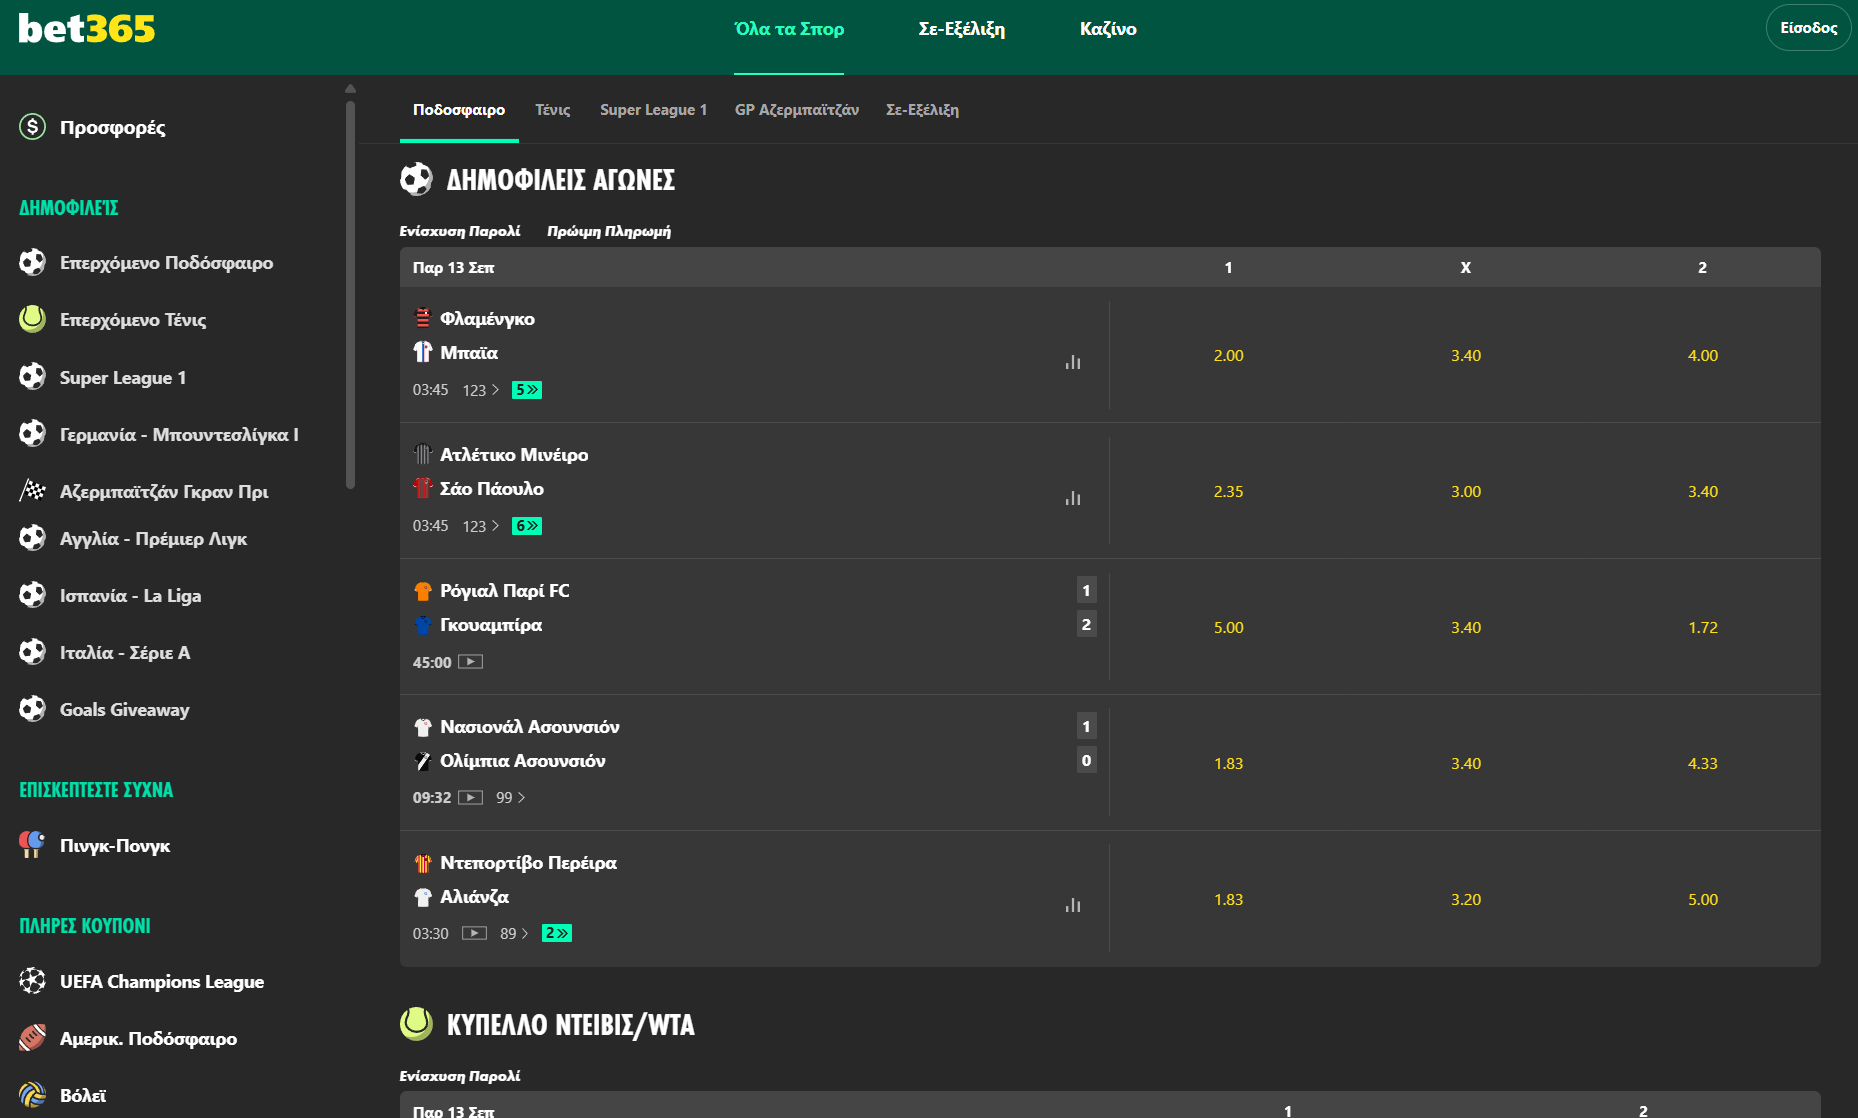Viewport: 1858px width, 1118px height.
Task: Click the Γκουαμπίρα blue jersey icon
Action: (423, 625)
